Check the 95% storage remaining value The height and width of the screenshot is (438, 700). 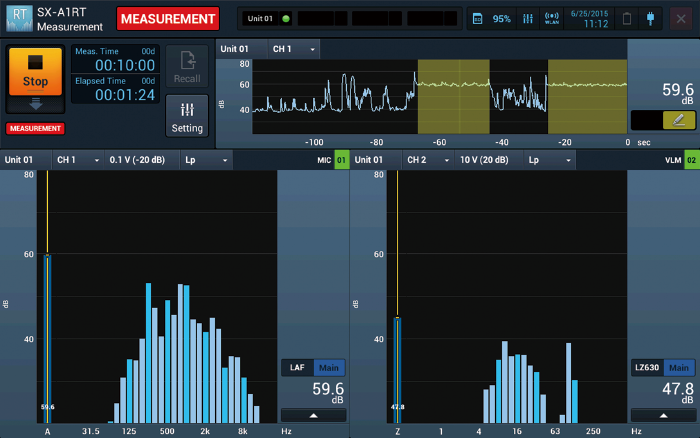(501, 19)
